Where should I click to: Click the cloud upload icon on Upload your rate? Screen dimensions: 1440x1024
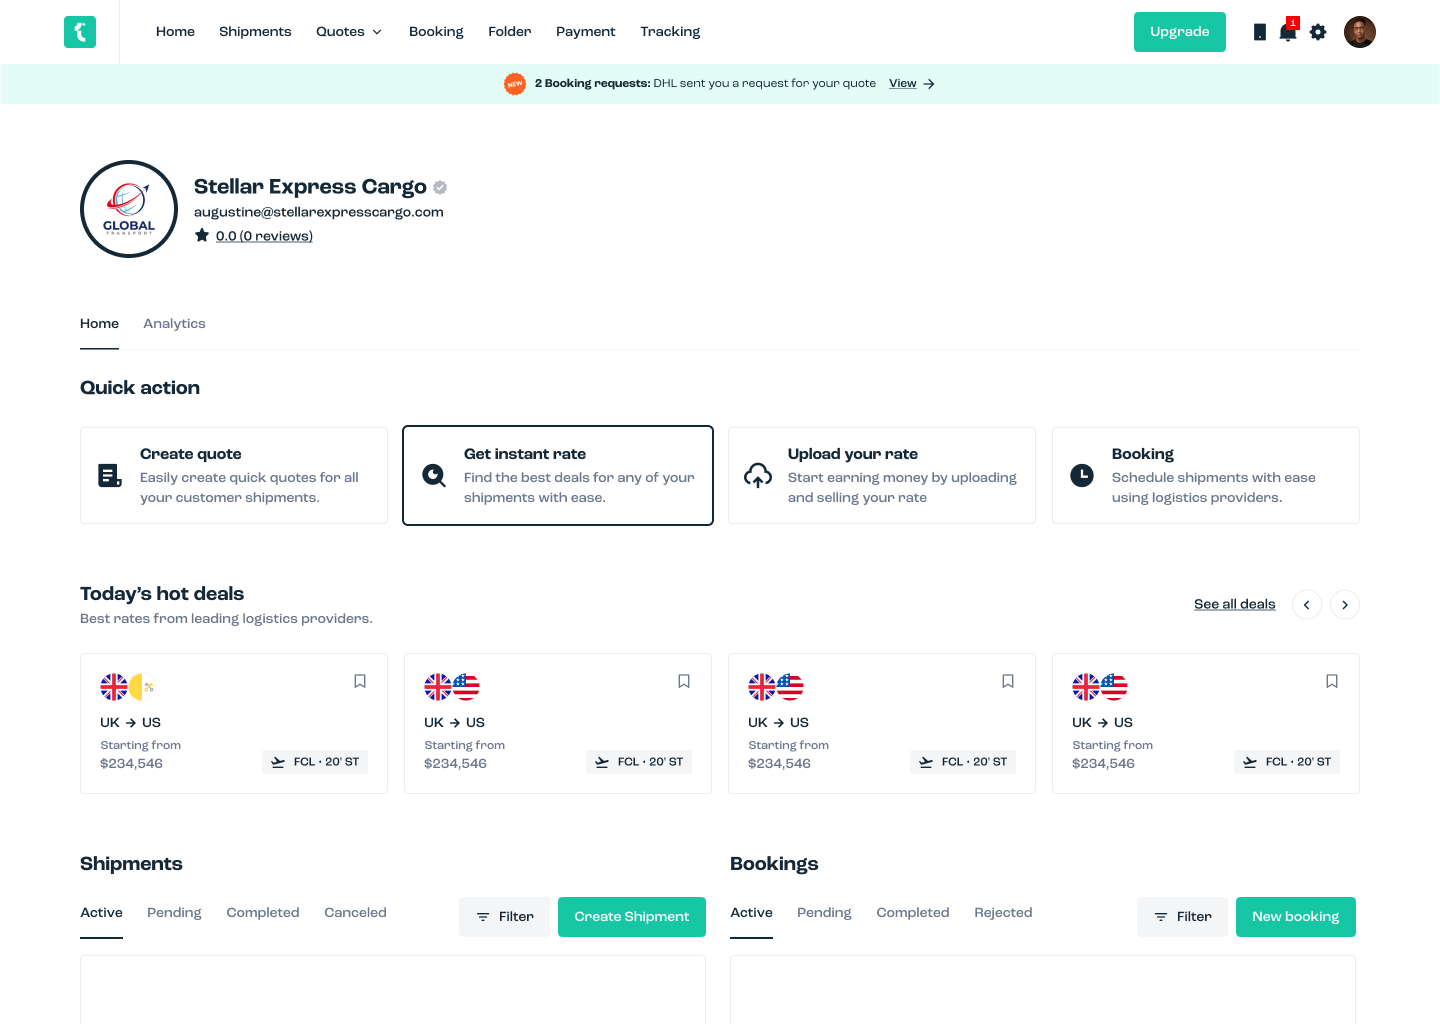pos(758,476)
